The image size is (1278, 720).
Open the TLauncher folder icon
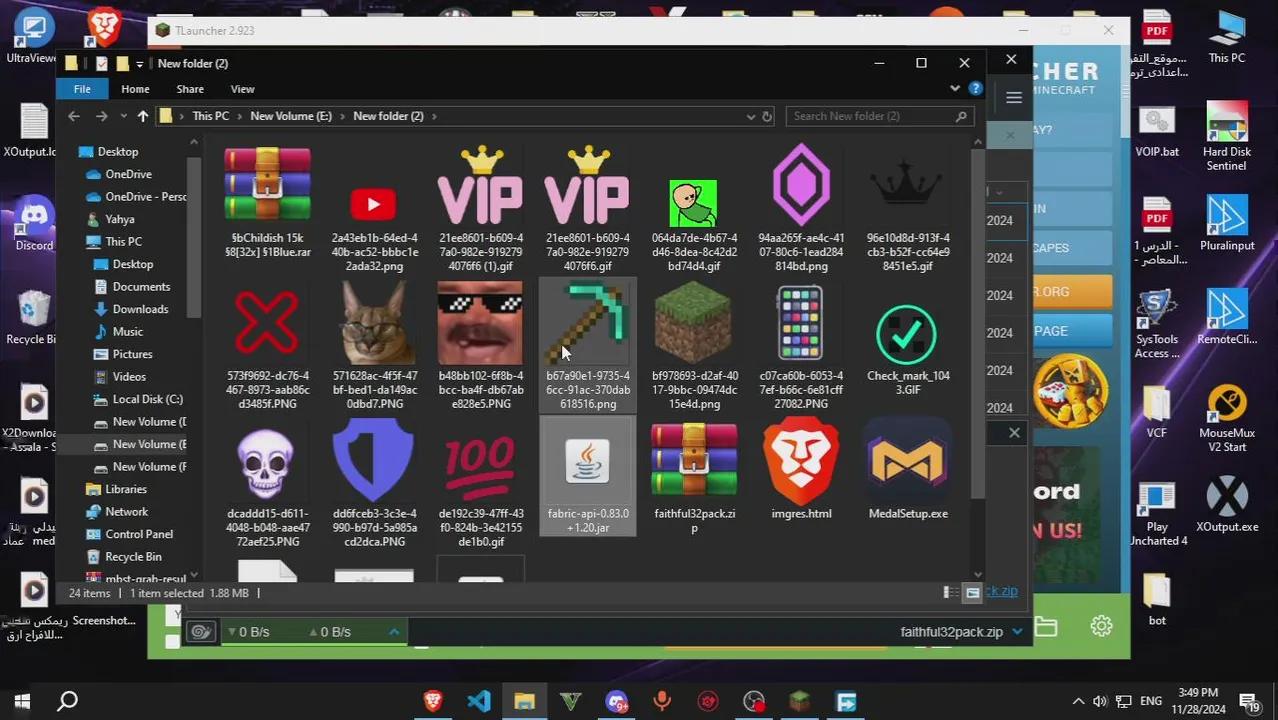tap(1045, 627)
